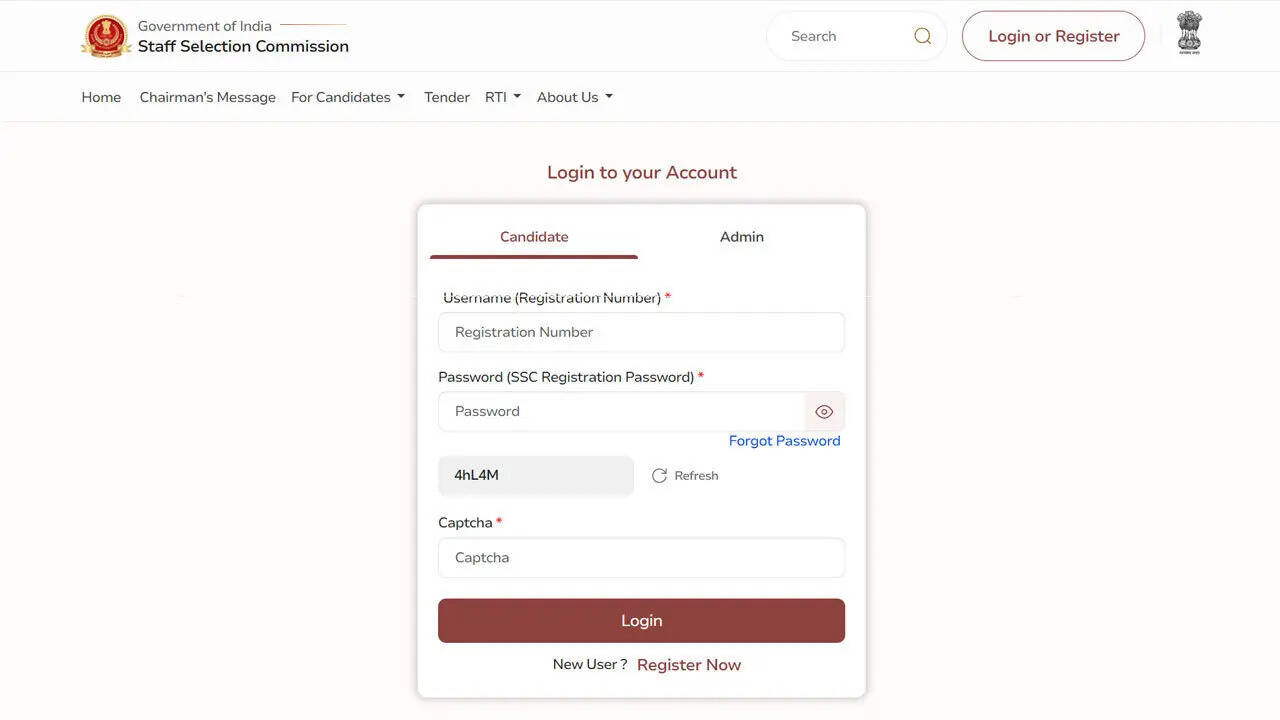Toggle the password visibility eye icon
This screenshot has width=1280, height=720.
(x=823, y=411)
